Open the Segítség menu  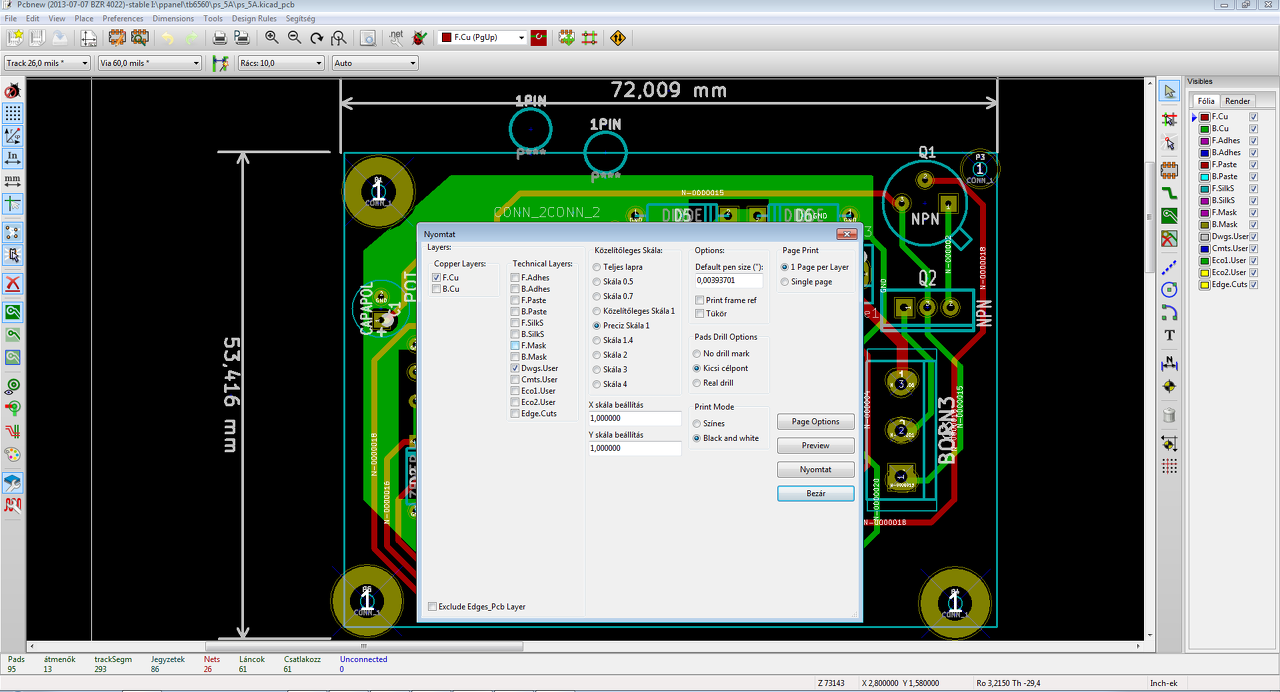[301, 18]
